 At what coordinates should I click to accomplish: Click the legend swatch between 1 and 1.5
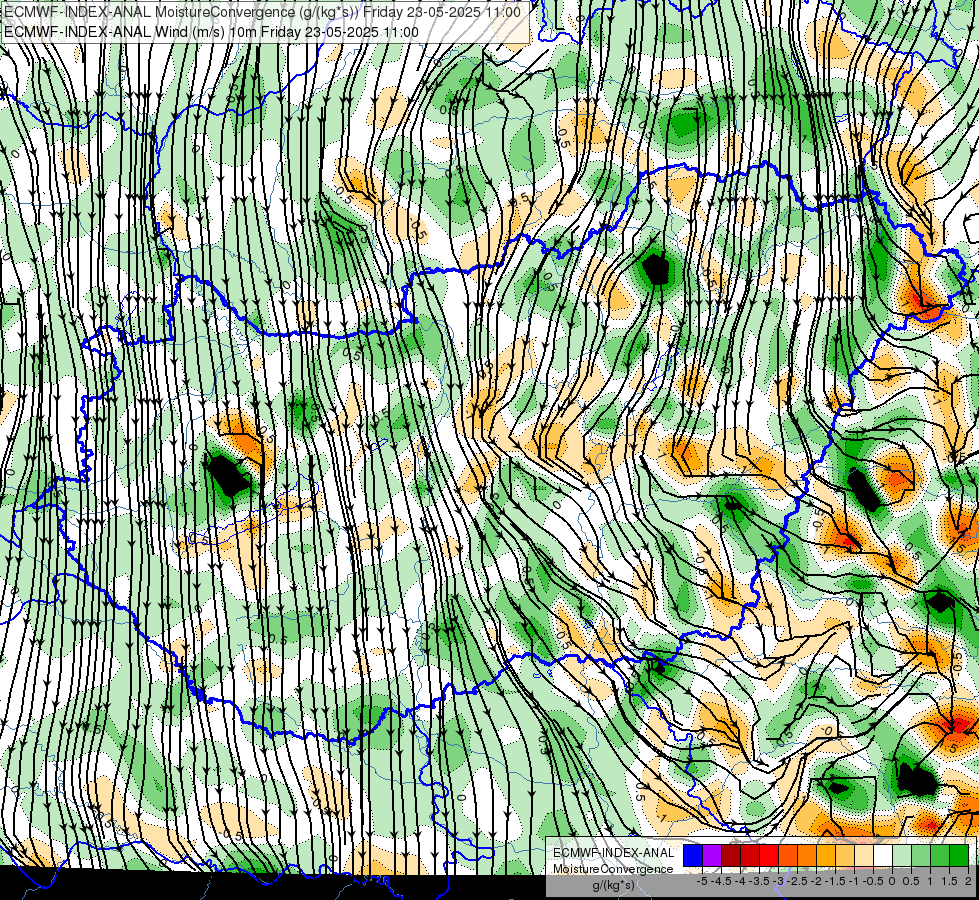(940, 856)
